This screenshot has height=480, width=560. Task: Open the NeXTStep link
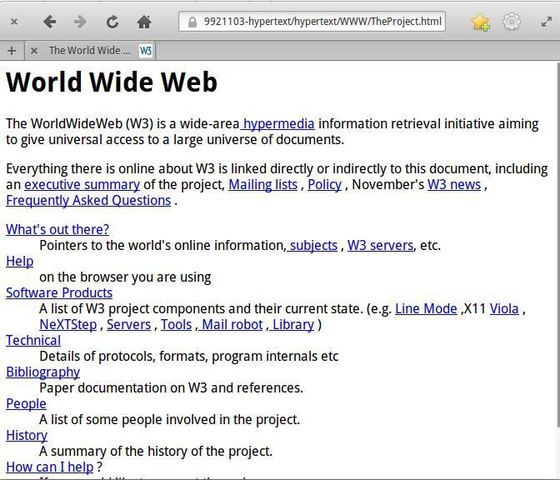point(68,324)
